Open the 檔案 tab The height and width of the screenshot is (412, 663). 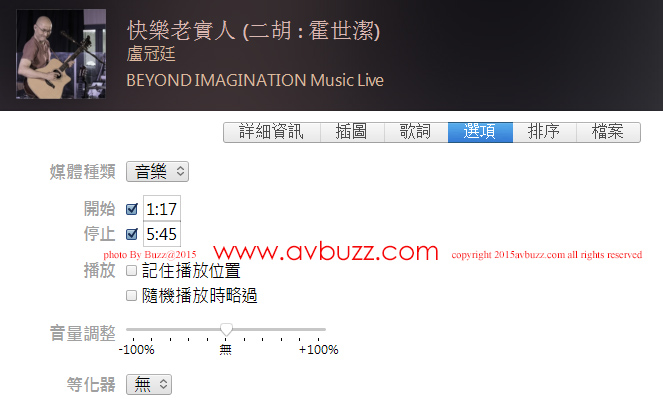click(608, 132)
